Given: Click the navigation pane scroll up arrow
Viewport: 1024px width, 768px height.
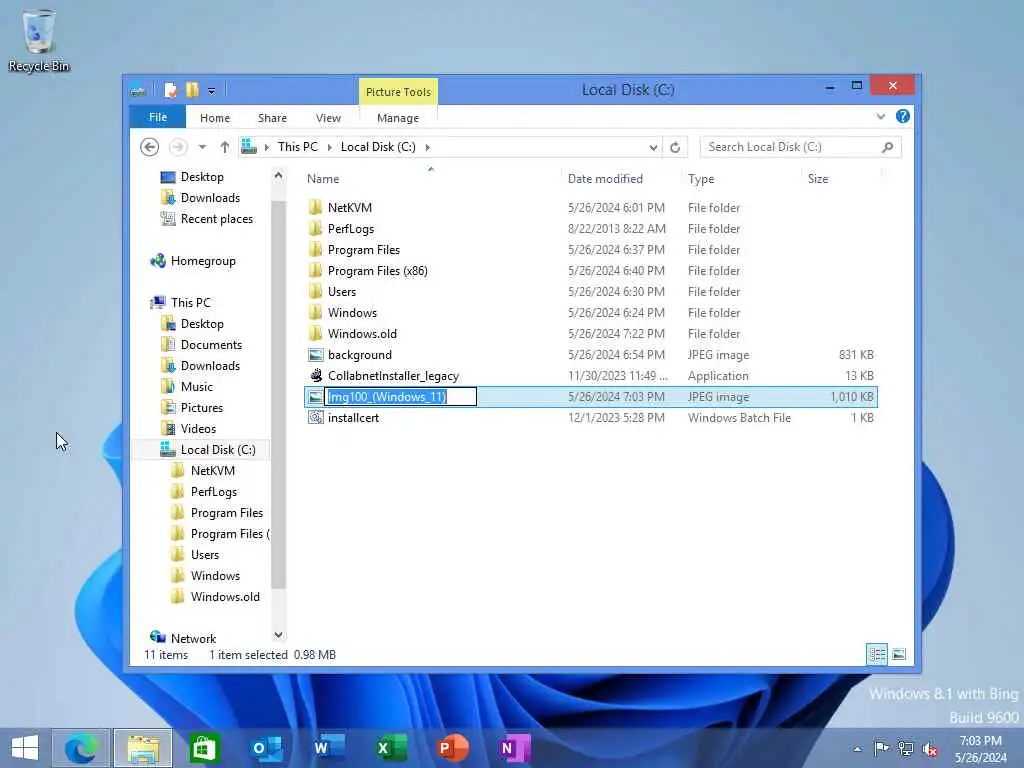Looking at the screenshot, I should [278, 176].
